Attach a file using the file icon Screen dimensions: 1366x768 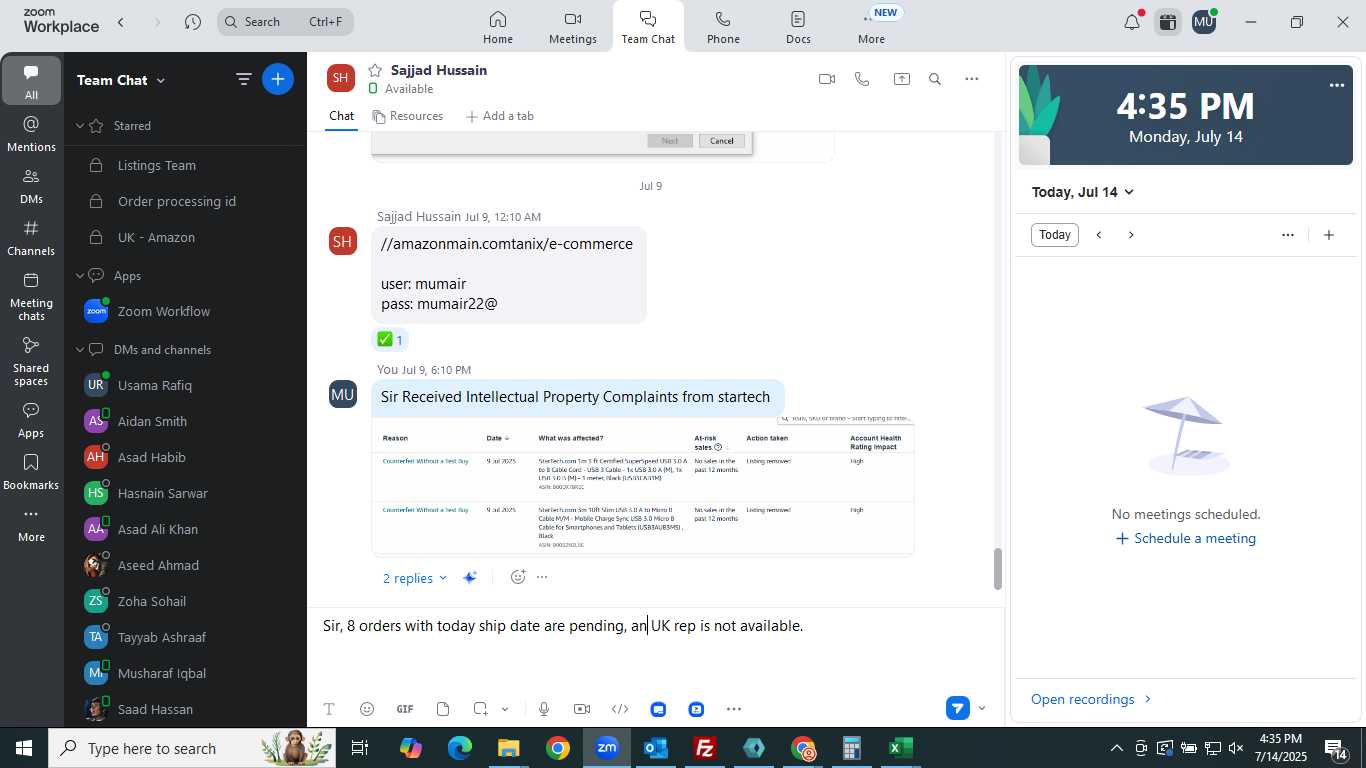[443, 709]
